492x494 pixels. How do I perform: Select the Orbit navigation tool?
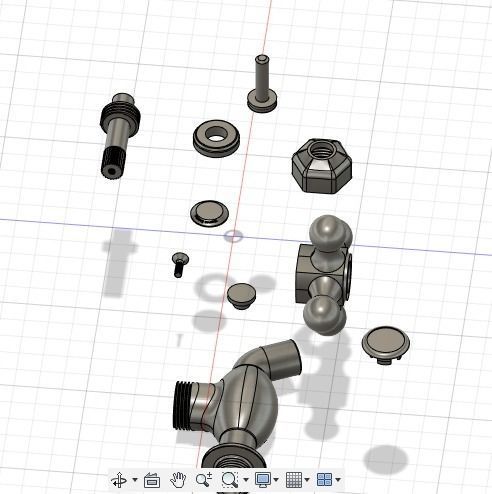119,480
